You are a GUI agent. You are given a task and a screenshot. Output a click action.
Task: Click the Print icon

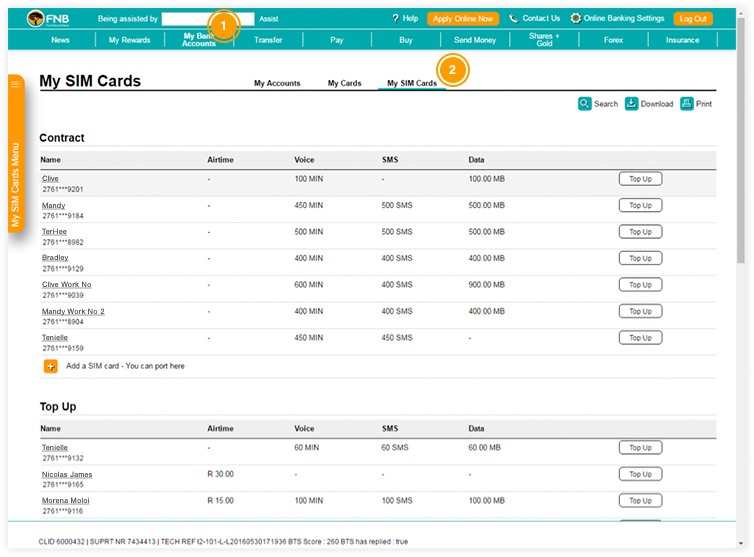click(x=687, y=103)
